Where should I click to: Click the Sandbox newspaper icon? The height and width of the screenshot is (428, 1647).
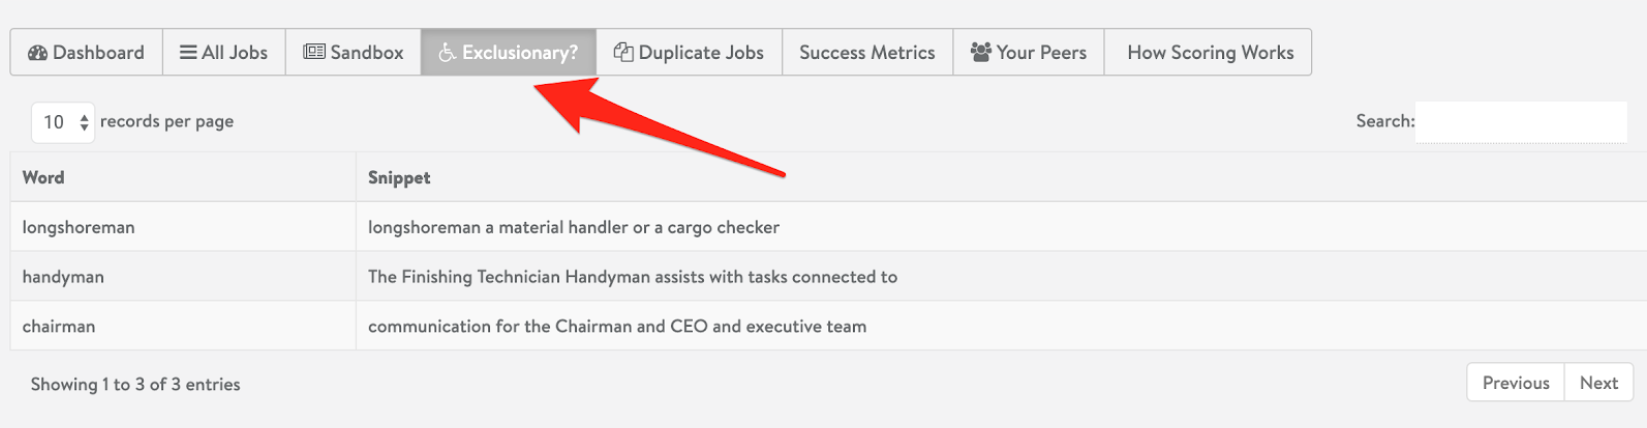pyautogui.click(x=314, y=52)
